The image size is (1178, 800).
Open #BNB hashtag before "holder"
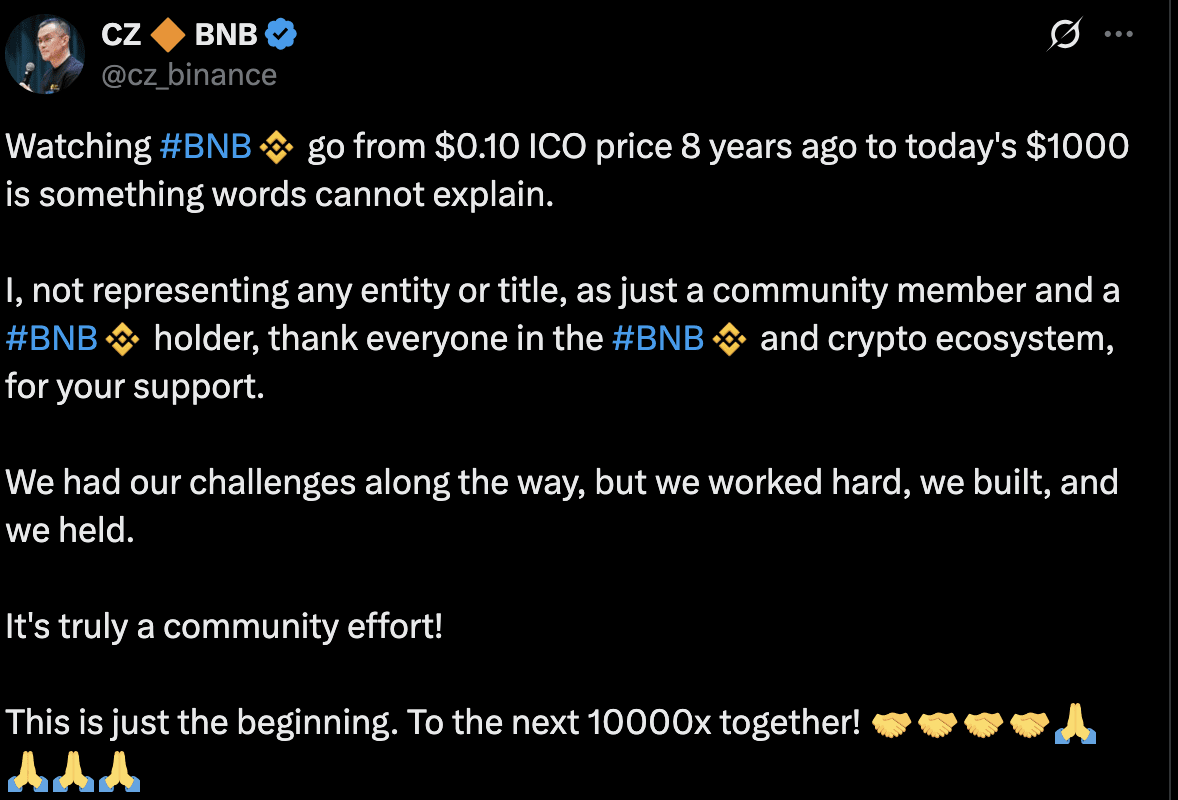coord(52,338)
